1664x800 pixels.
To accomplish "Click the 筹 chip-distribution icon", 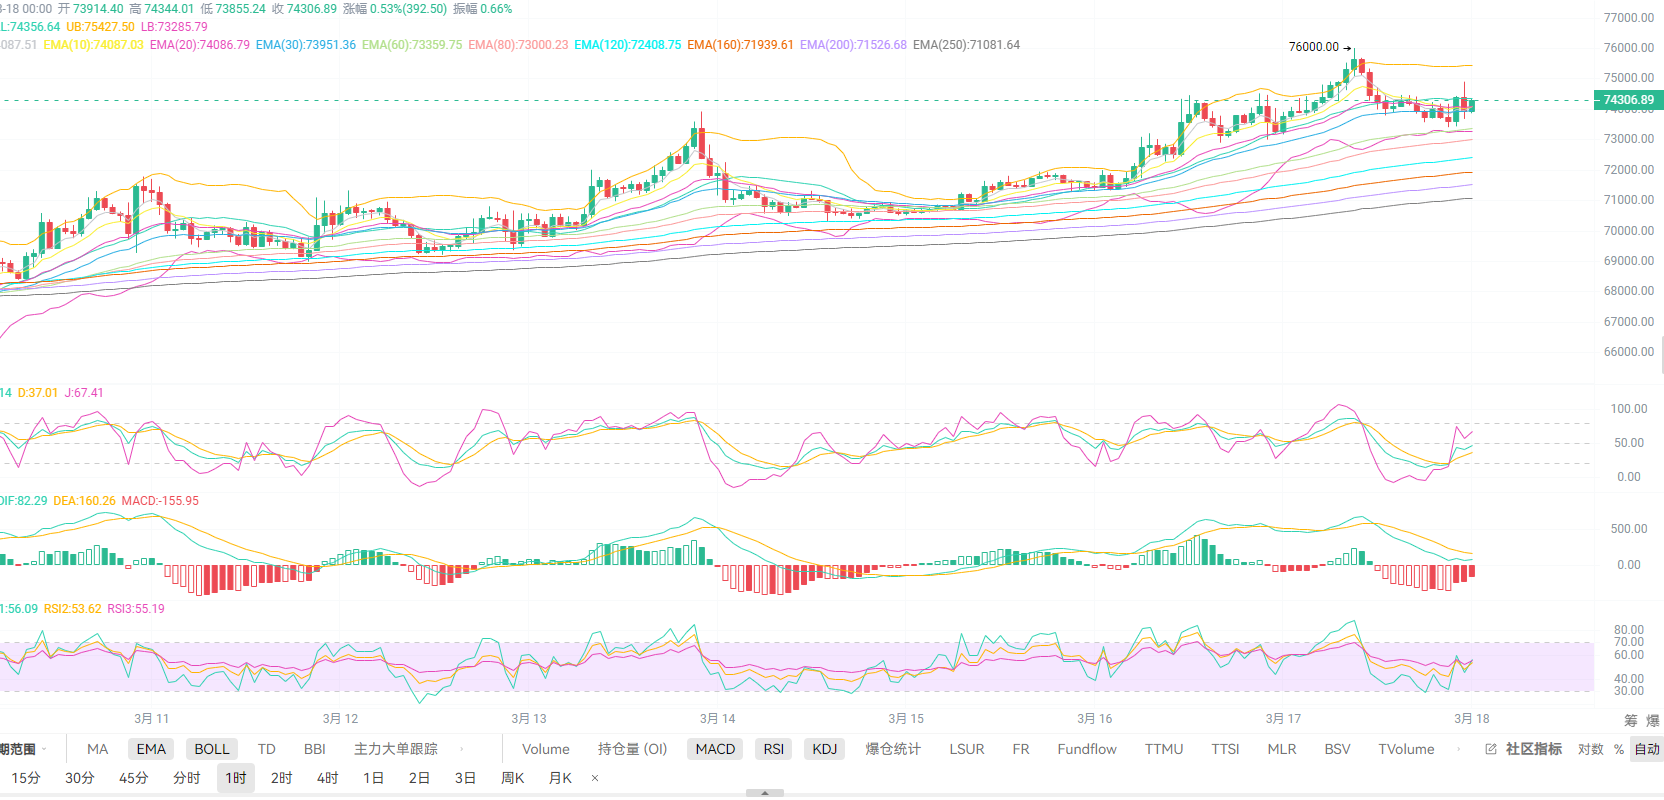I will pos(1631,720).
